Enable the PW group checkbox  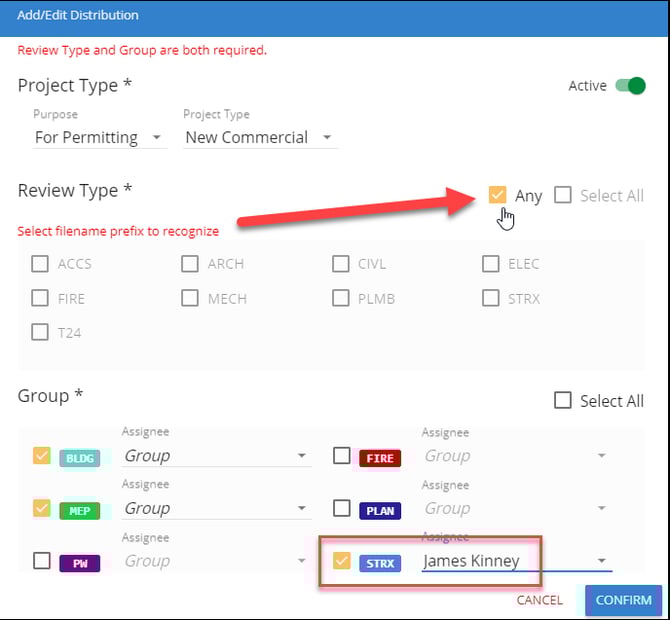pyautogui.click(x=41, y=561)
